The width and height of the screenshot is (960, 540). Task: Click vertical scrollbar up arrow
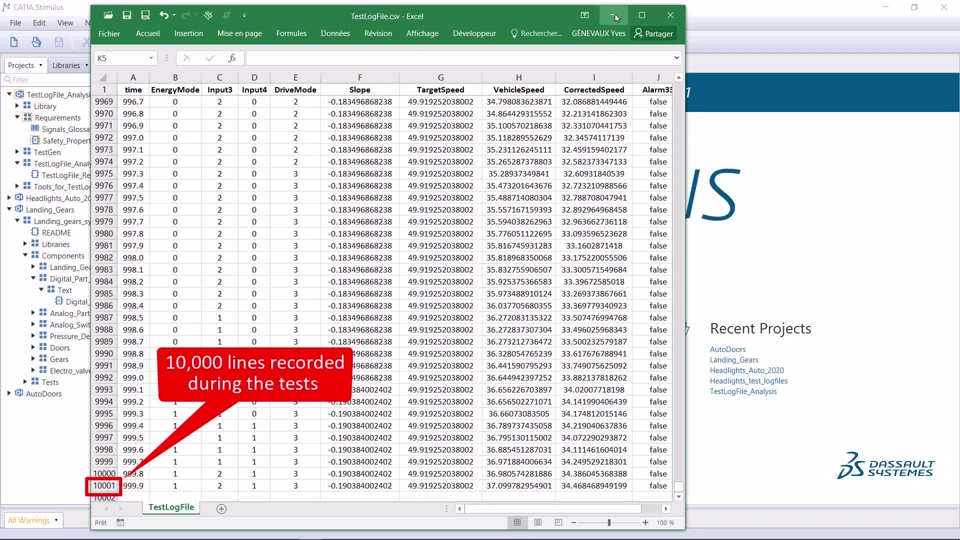[x=678, y=78]
